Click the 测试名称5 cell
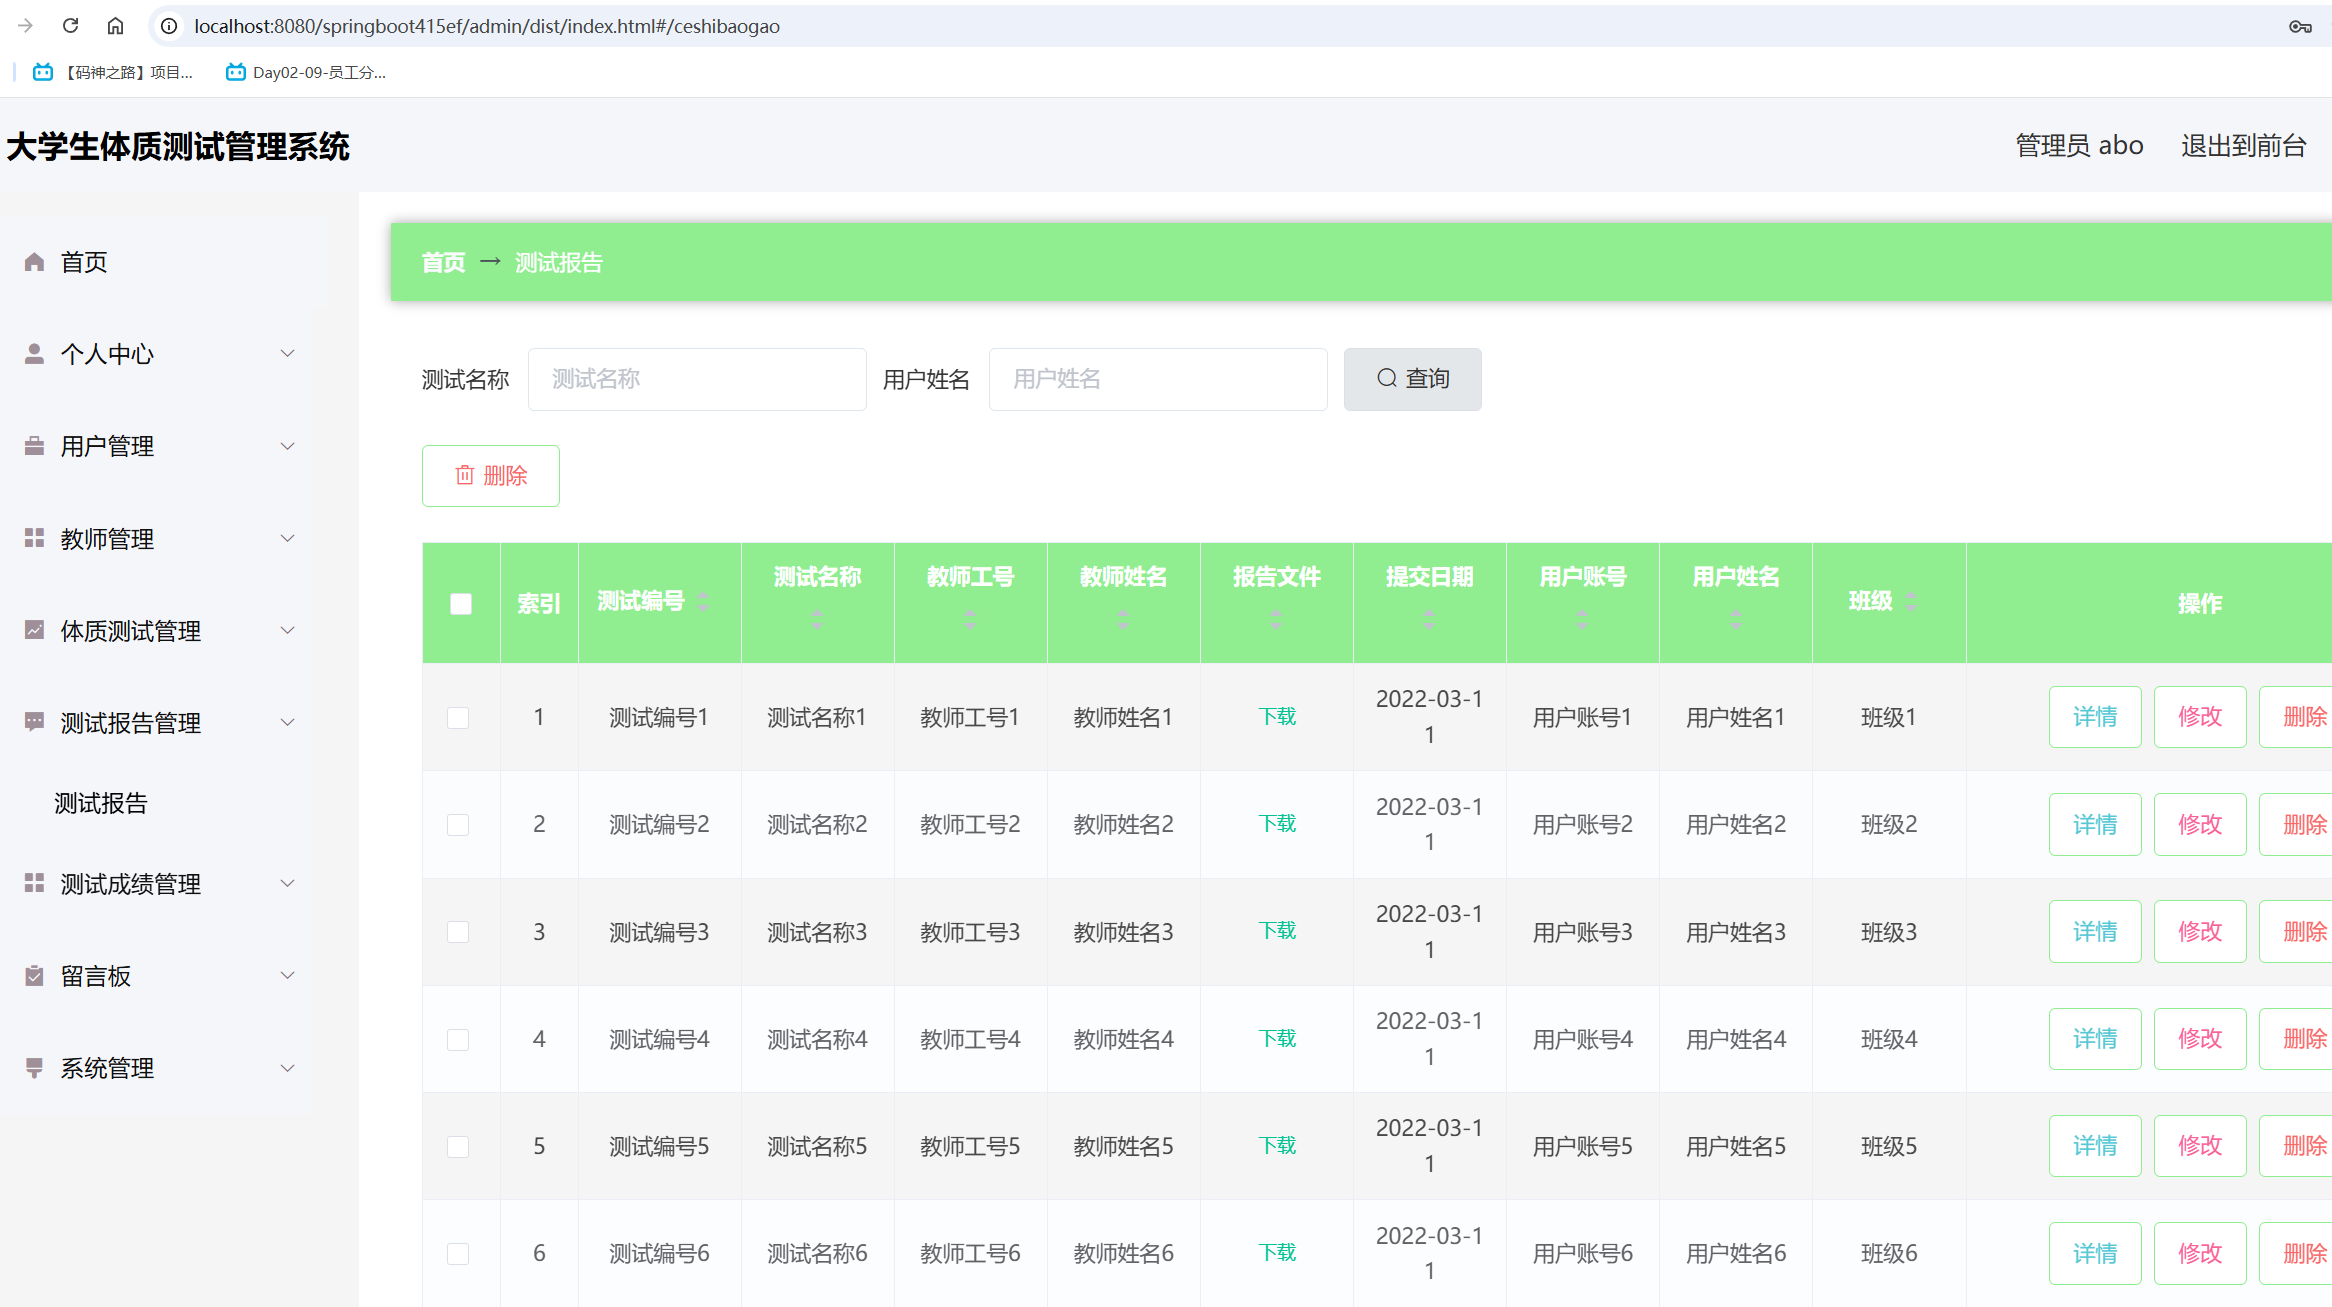 pyautogui.click(x=817, y=1146)
